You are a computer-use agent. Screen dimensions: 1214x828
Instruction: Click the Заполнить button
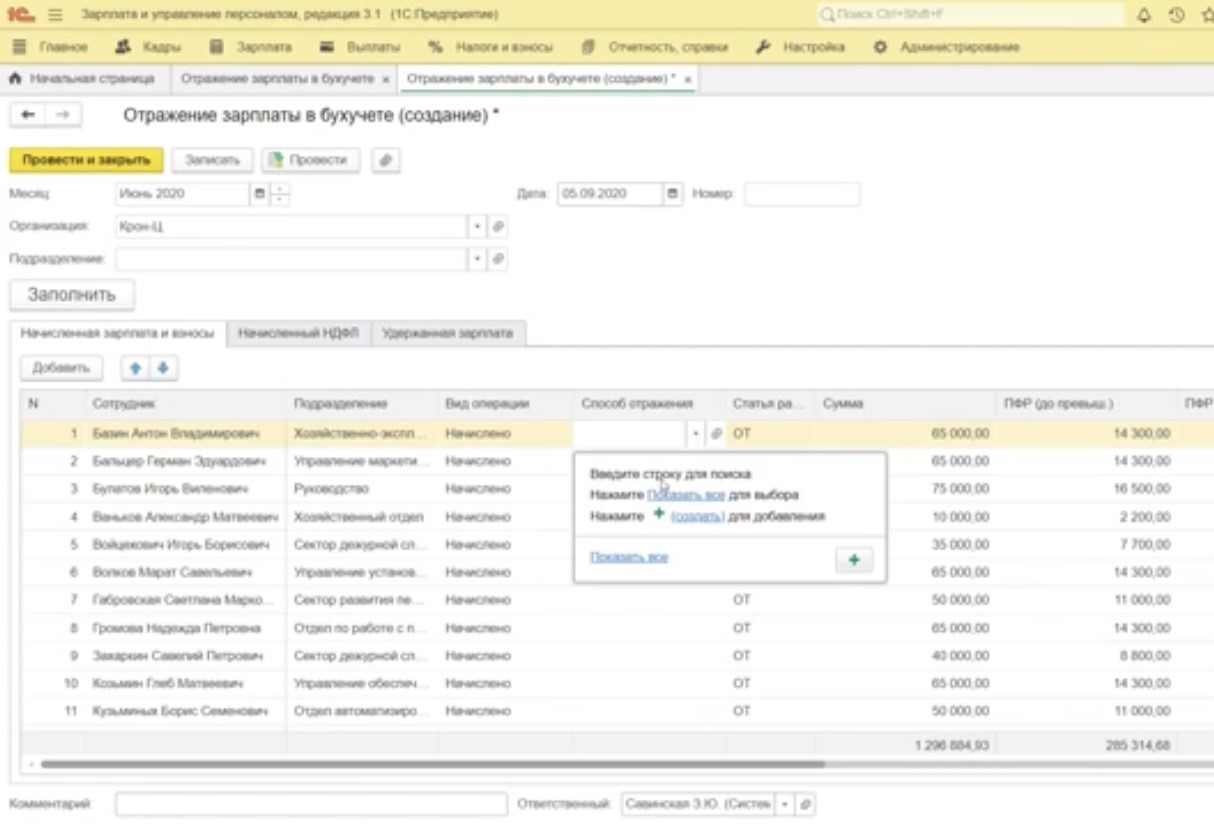click(x=71, y=295)
